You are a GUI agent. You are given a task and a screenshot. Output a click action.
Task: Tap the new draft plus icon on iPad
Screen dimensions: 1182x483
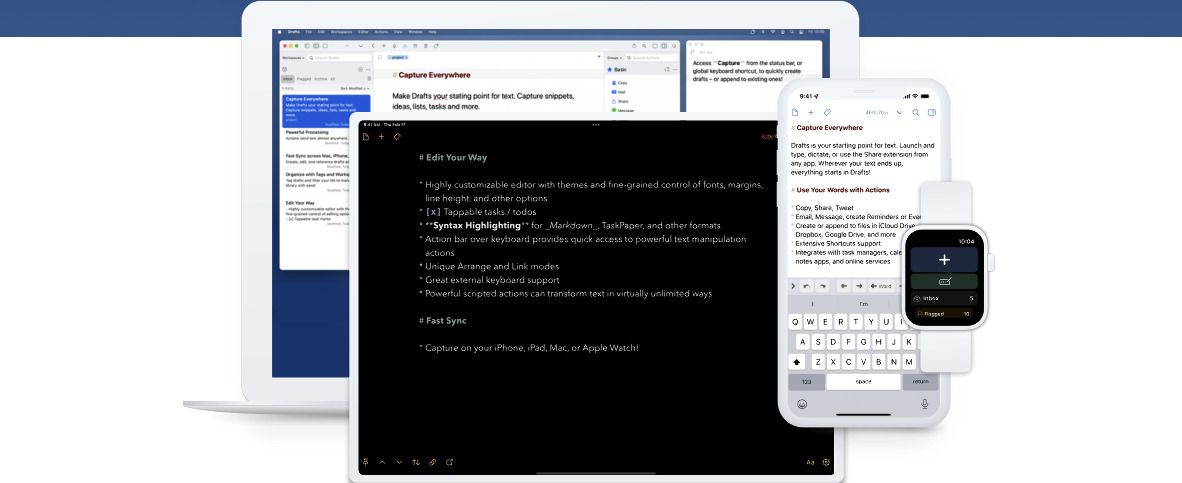tap(381, 137)
